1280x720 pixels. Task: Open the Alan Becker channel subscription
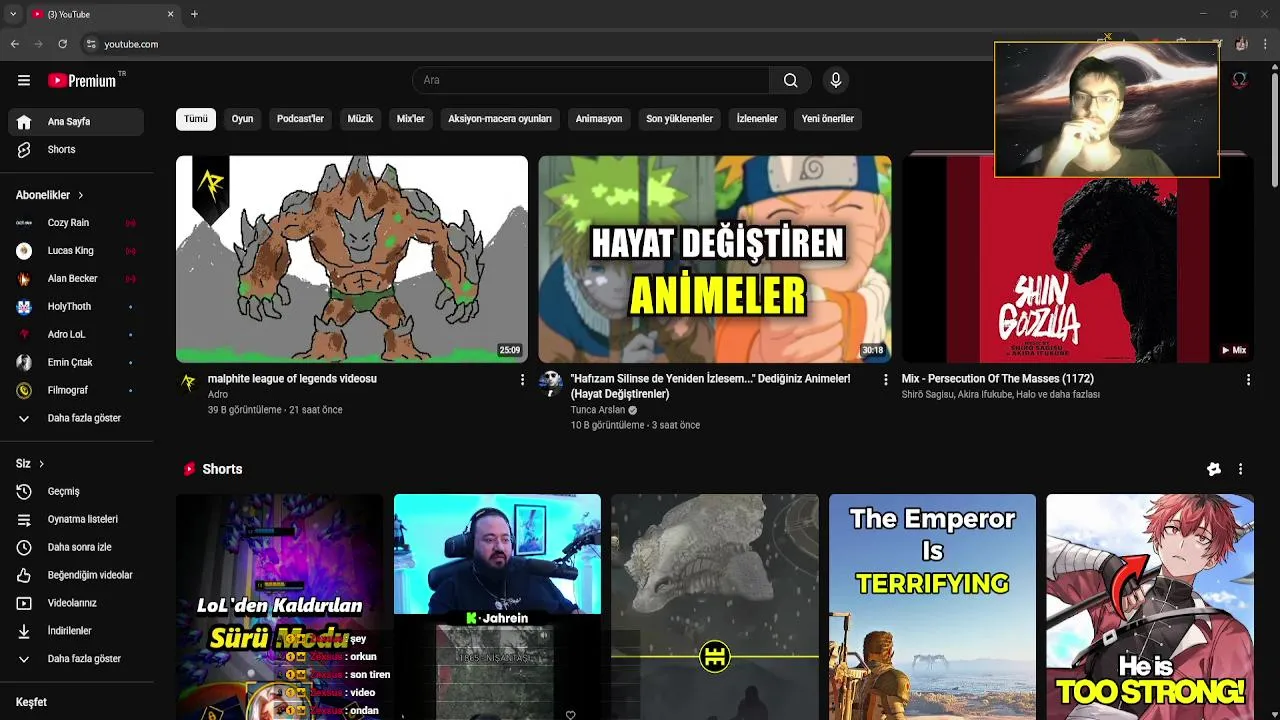pyautogui.click(x=76, y=279)
